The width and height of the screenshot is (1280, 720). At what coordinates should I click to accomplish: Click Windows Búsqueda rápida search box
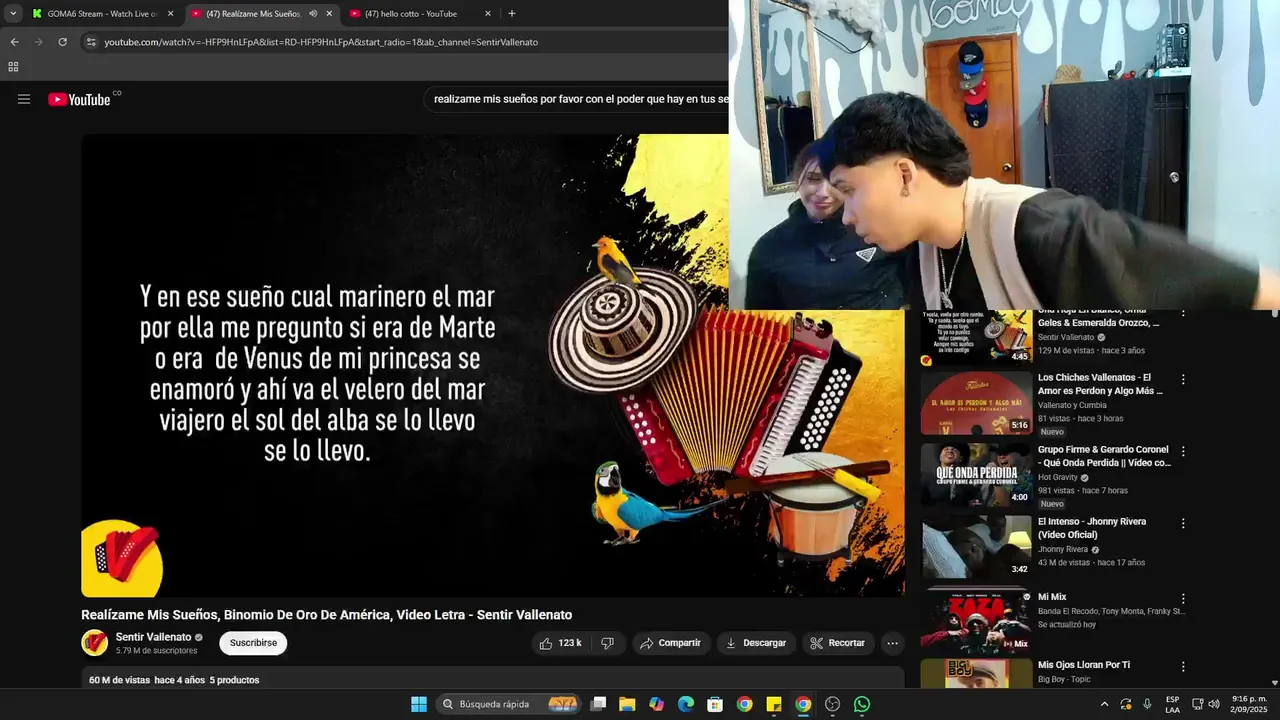(509, 704)
